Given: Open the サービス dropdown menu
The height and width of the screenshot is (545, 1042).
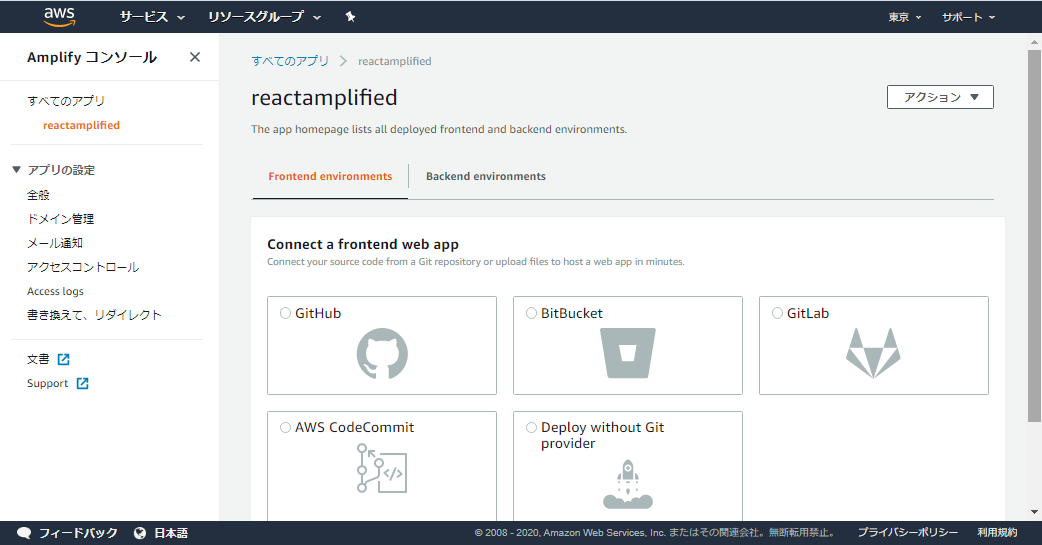Looking at the screenshot, I should [152, 17].
